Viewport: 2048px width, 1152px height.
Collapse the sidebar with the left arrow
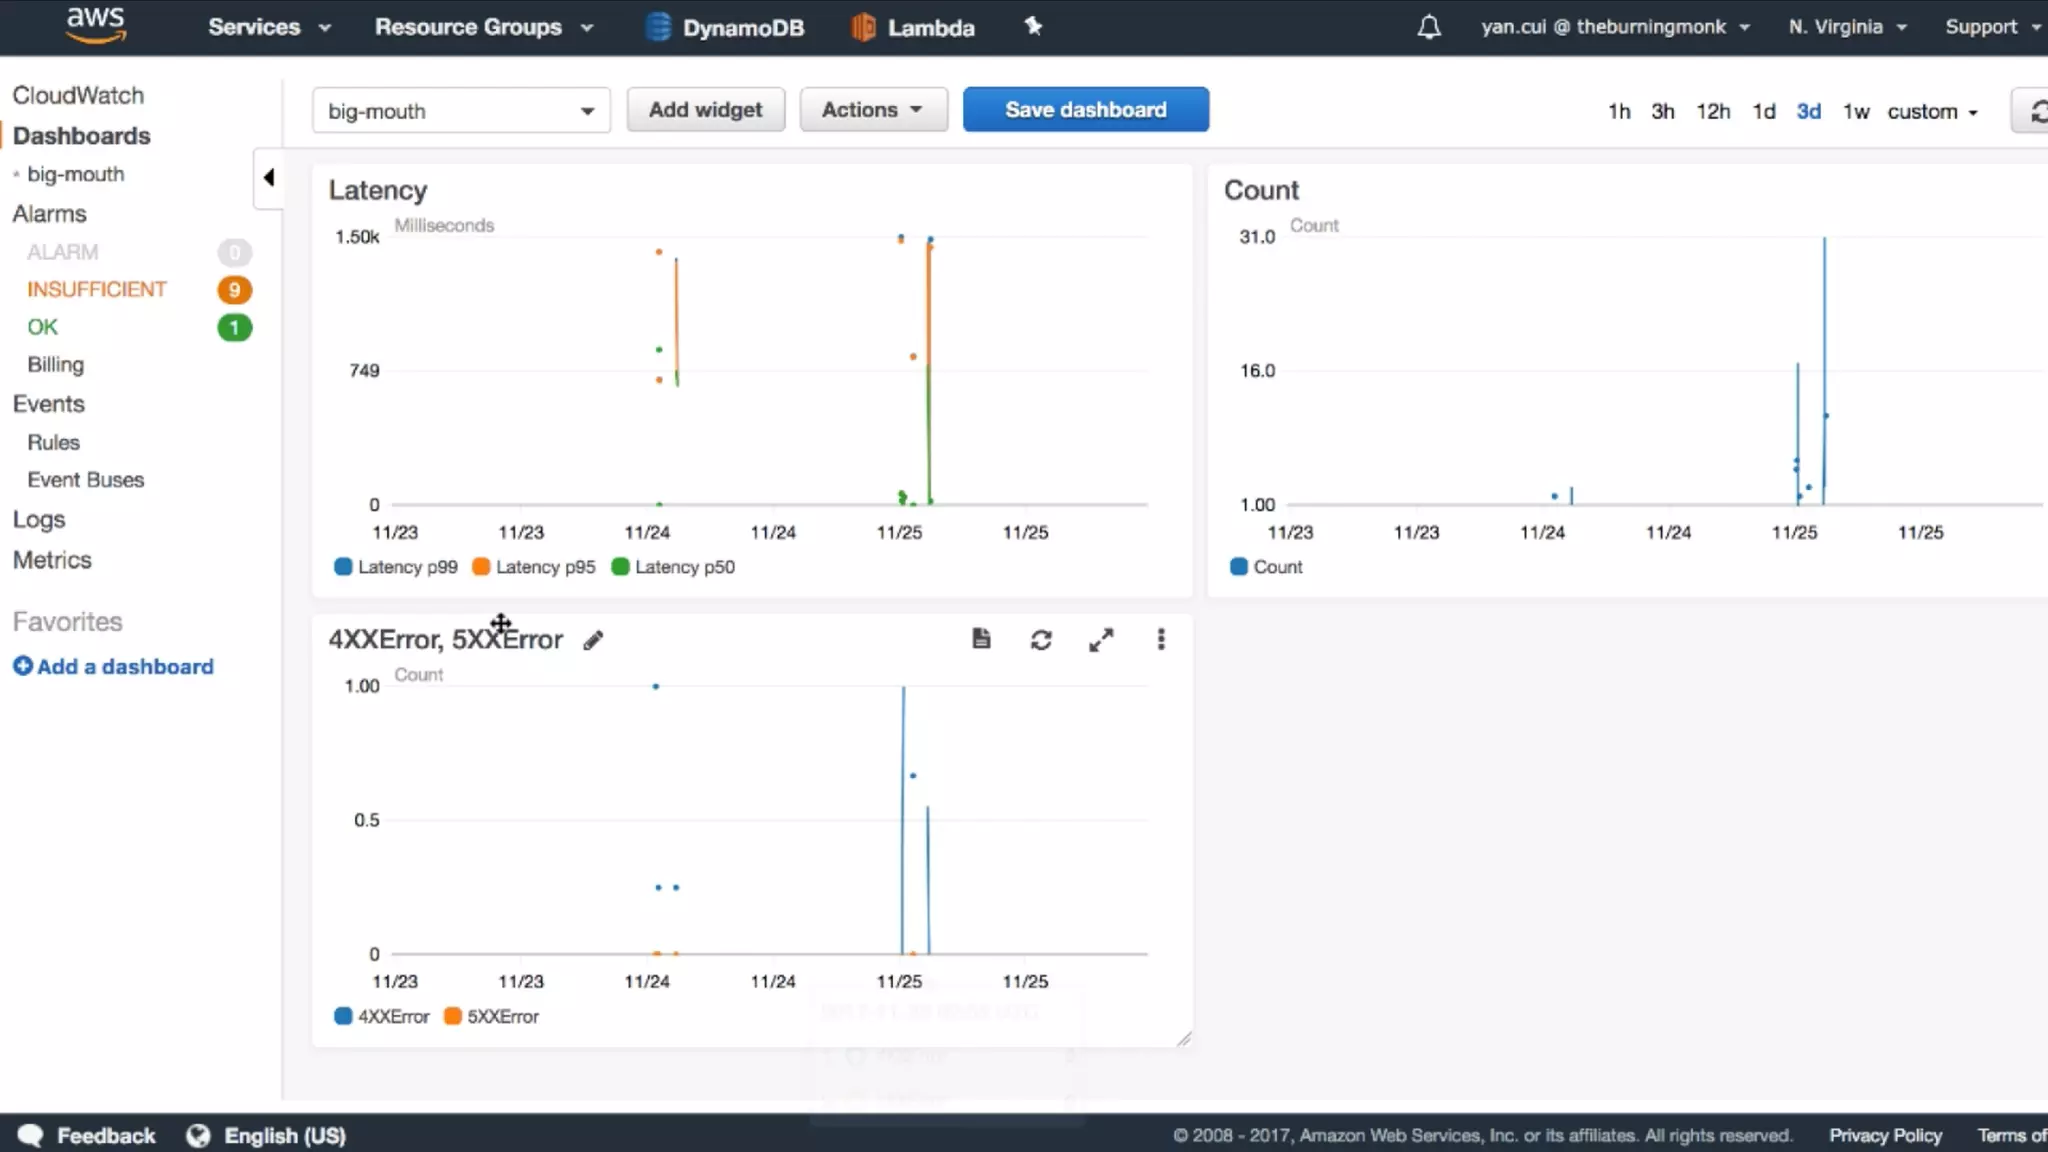point(268,178)
